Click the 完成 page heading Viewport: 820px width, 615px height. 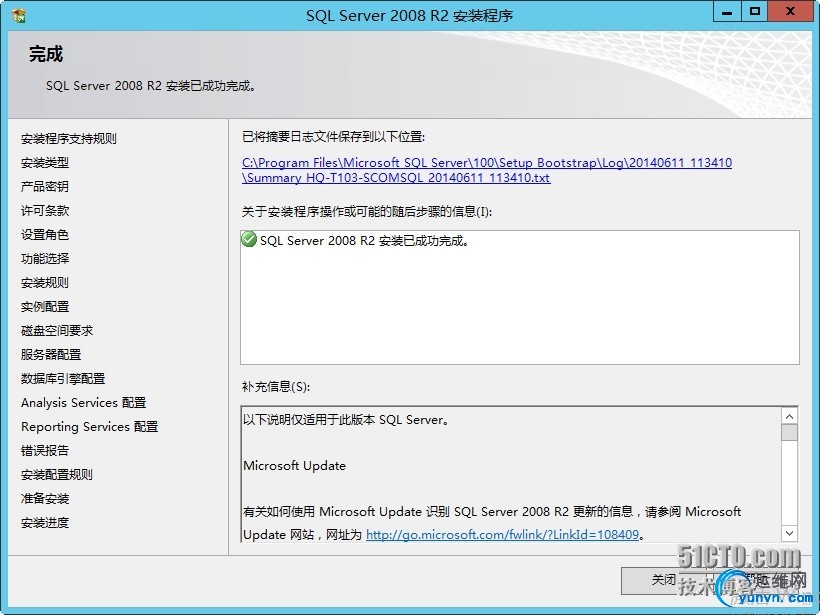[46, 54]
